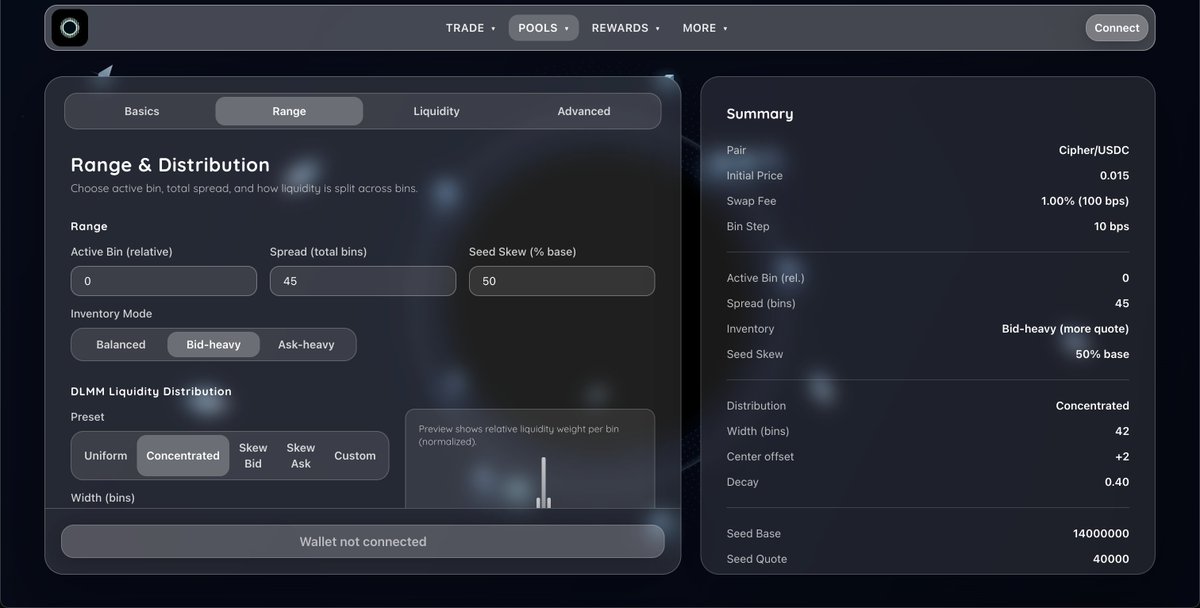Screen dimensions: 1200x608
Task: Focus the Active Bin (relative) input
Action: 164,281
